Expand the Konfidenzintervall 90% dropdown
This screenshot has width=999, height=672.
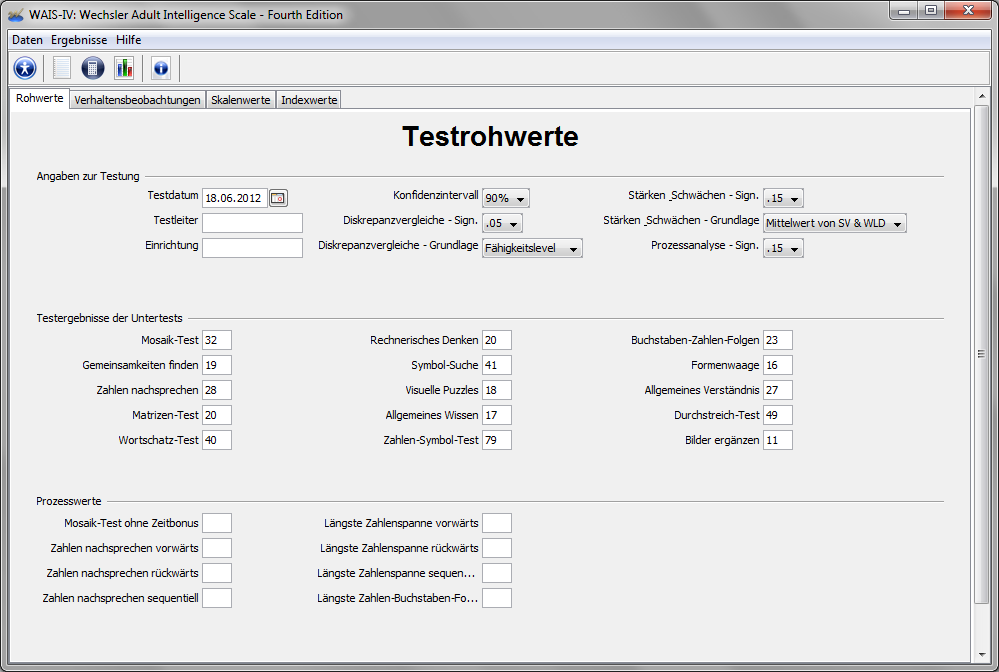[506, 198]
